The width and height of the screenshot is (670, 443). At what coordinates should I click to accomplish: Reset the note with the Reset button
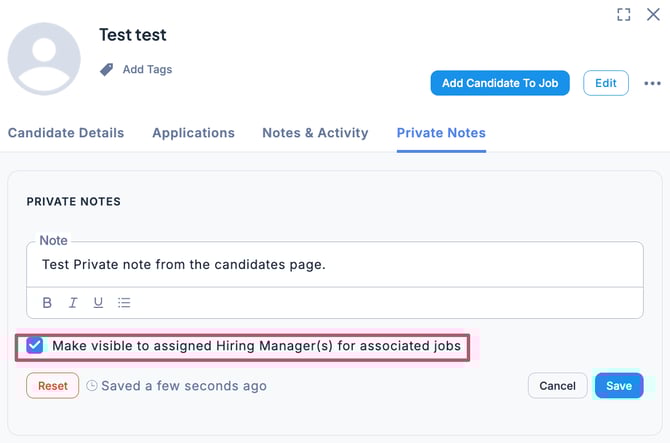pyautogui.click(x=52, y=386)
